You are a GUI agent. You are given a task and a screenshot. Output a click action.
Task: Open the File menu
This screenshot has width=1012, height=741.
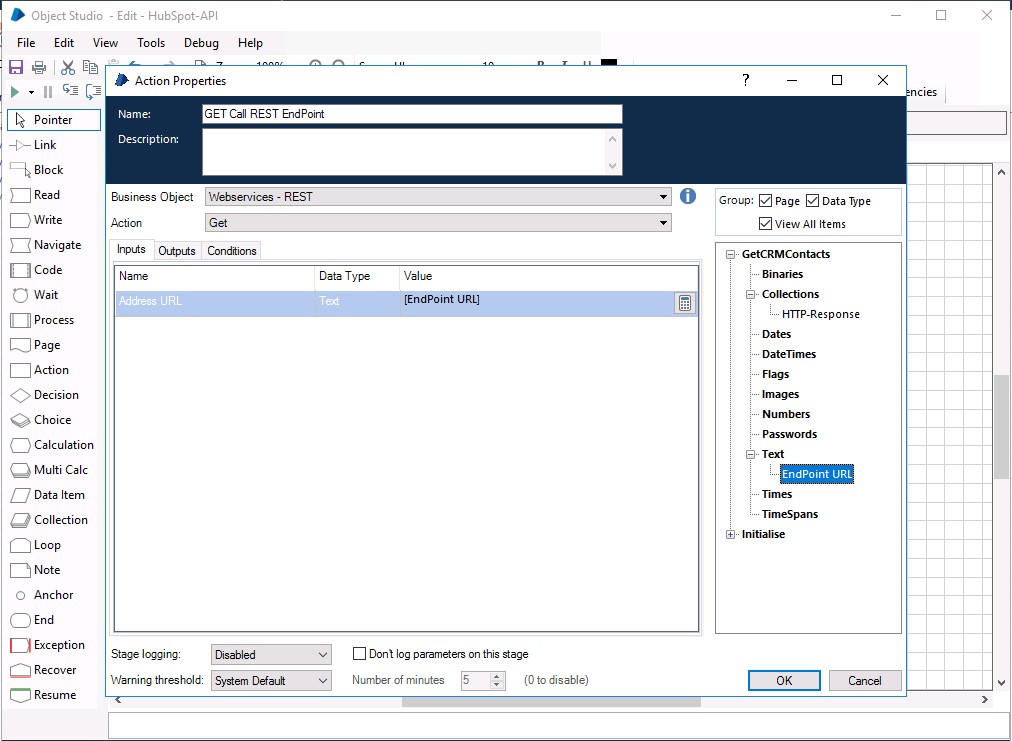[26, 43]
